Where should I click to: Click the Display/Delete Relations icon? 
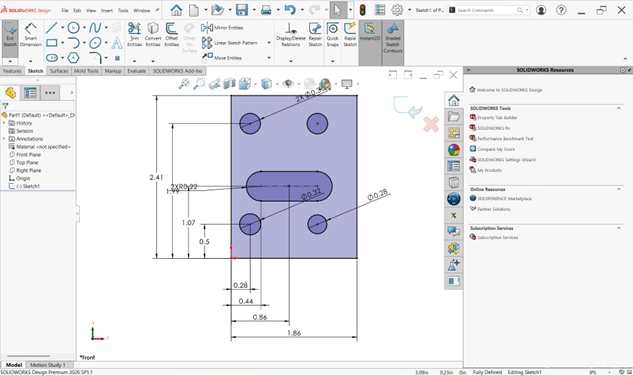(x=291, y=35)
